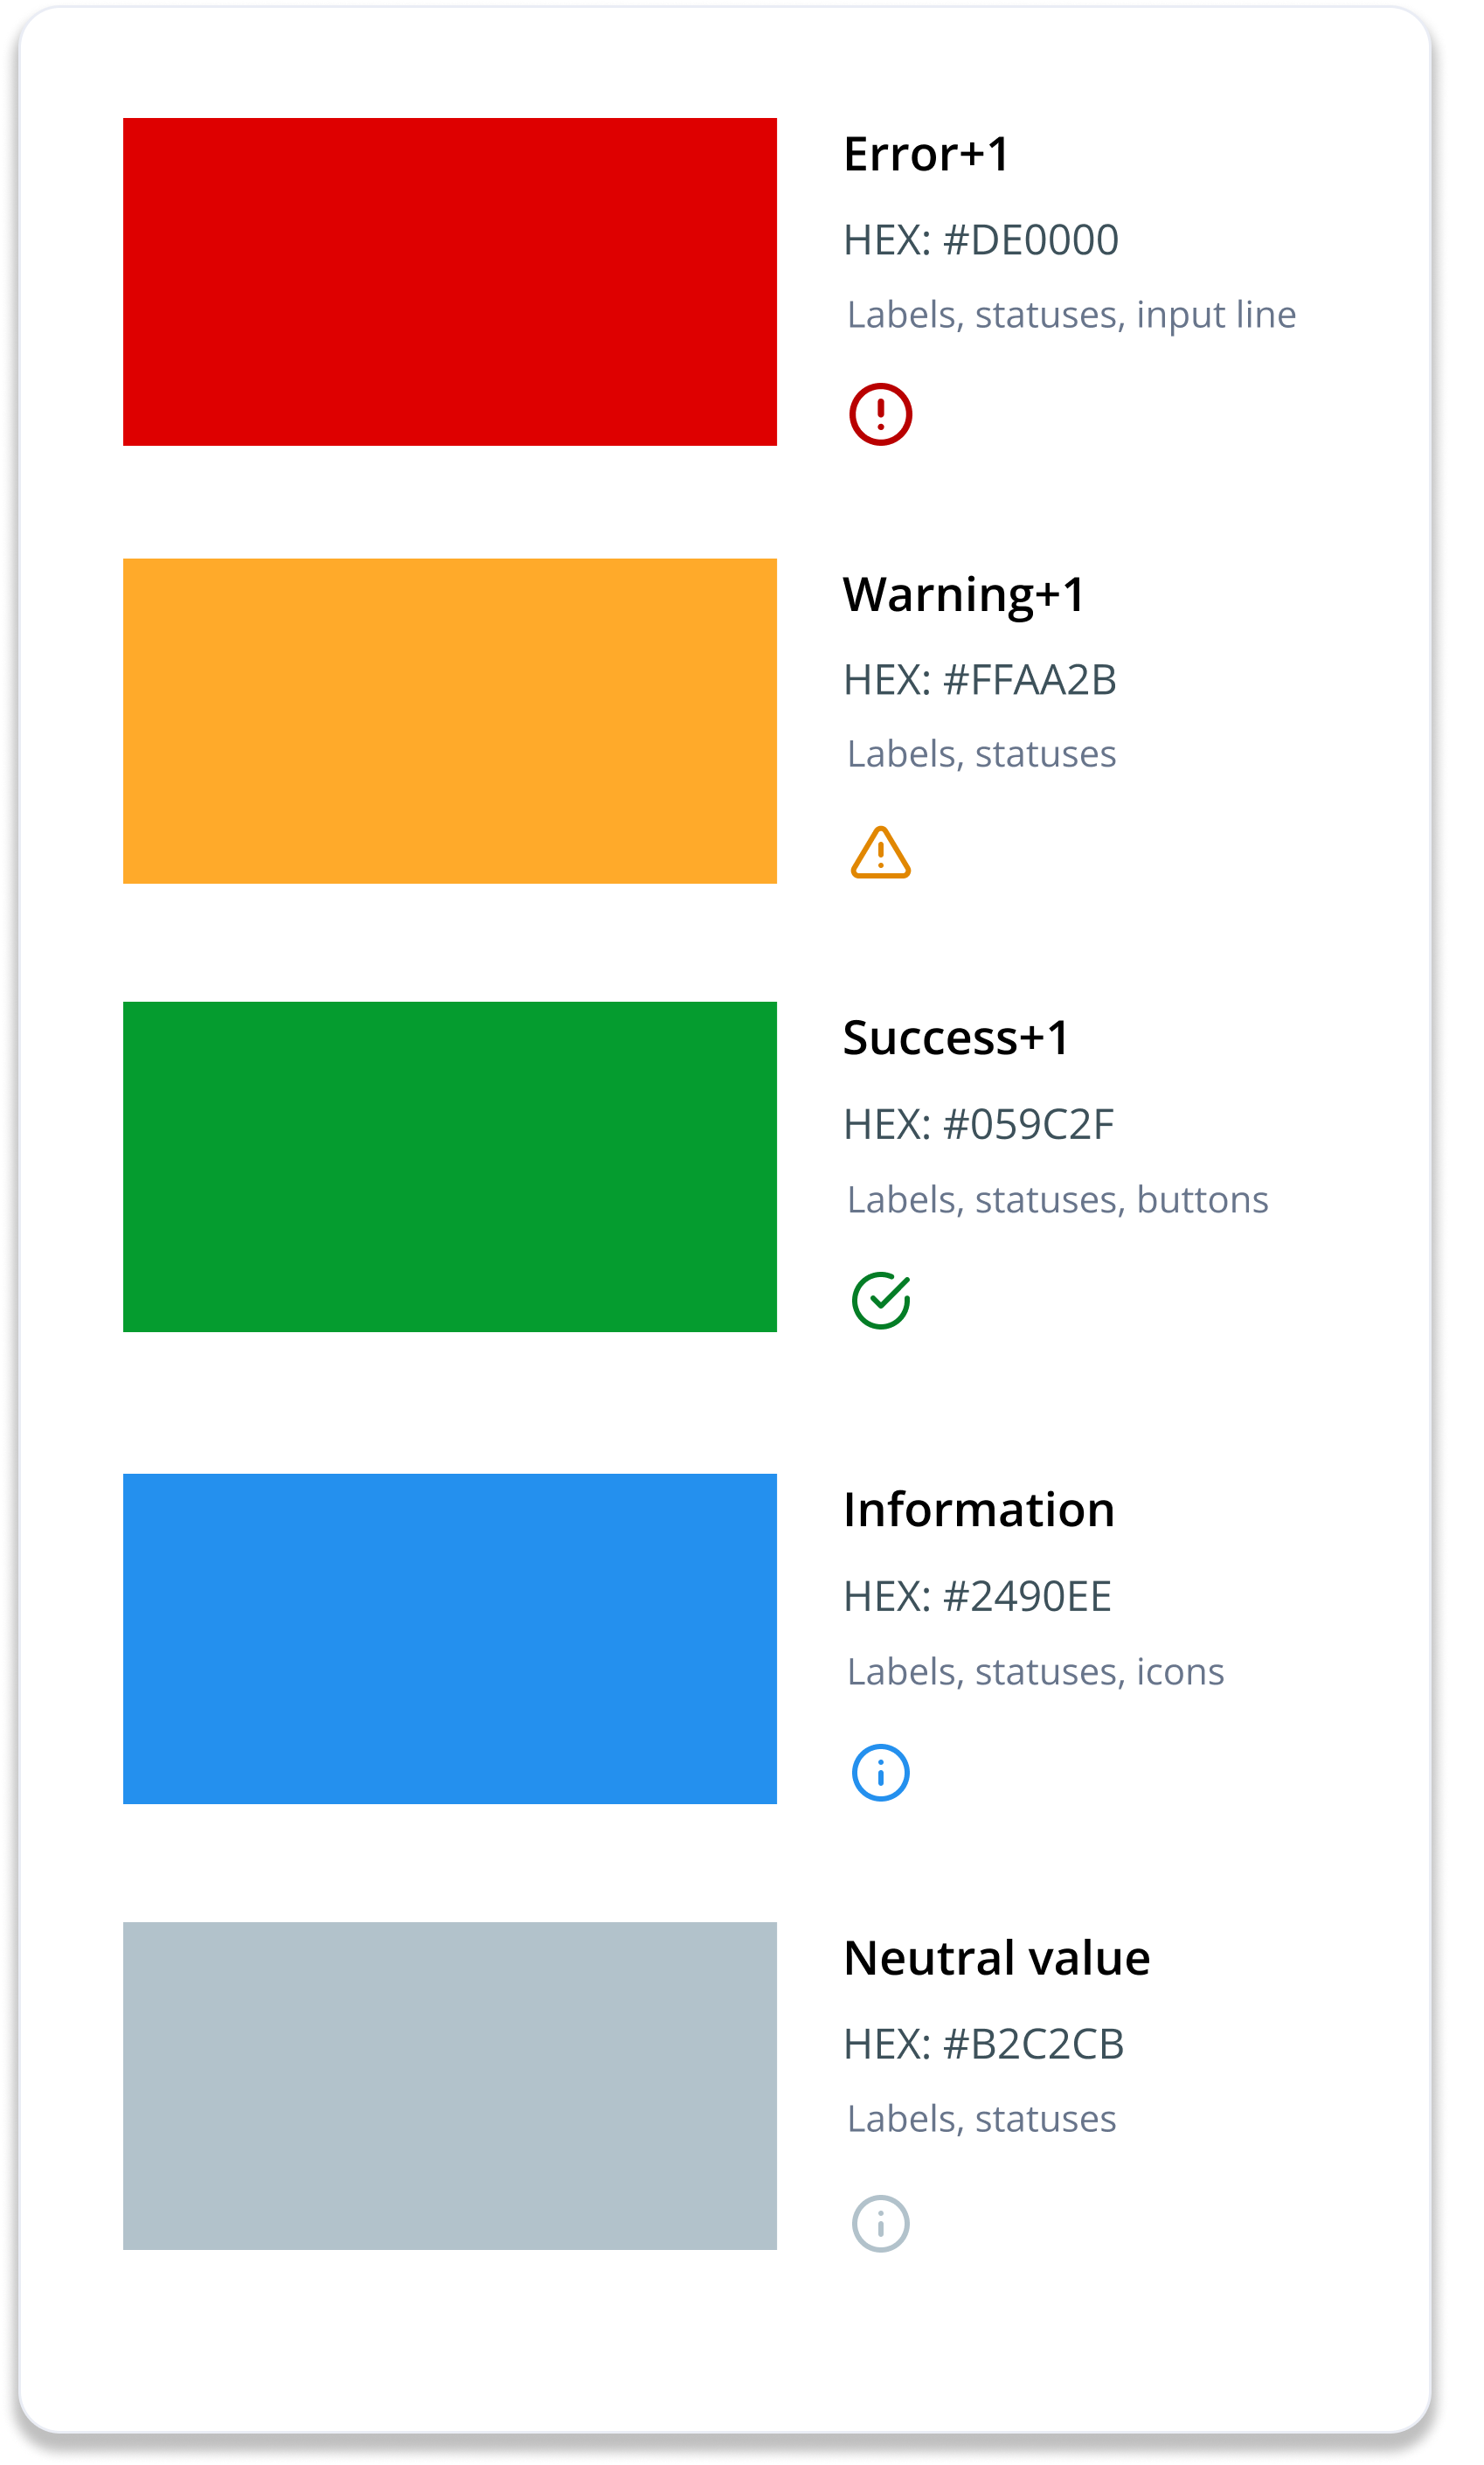Click the blue information circle icon
The height and width of the screenshot is (2465, 1484).
[x=880, y=1773]
